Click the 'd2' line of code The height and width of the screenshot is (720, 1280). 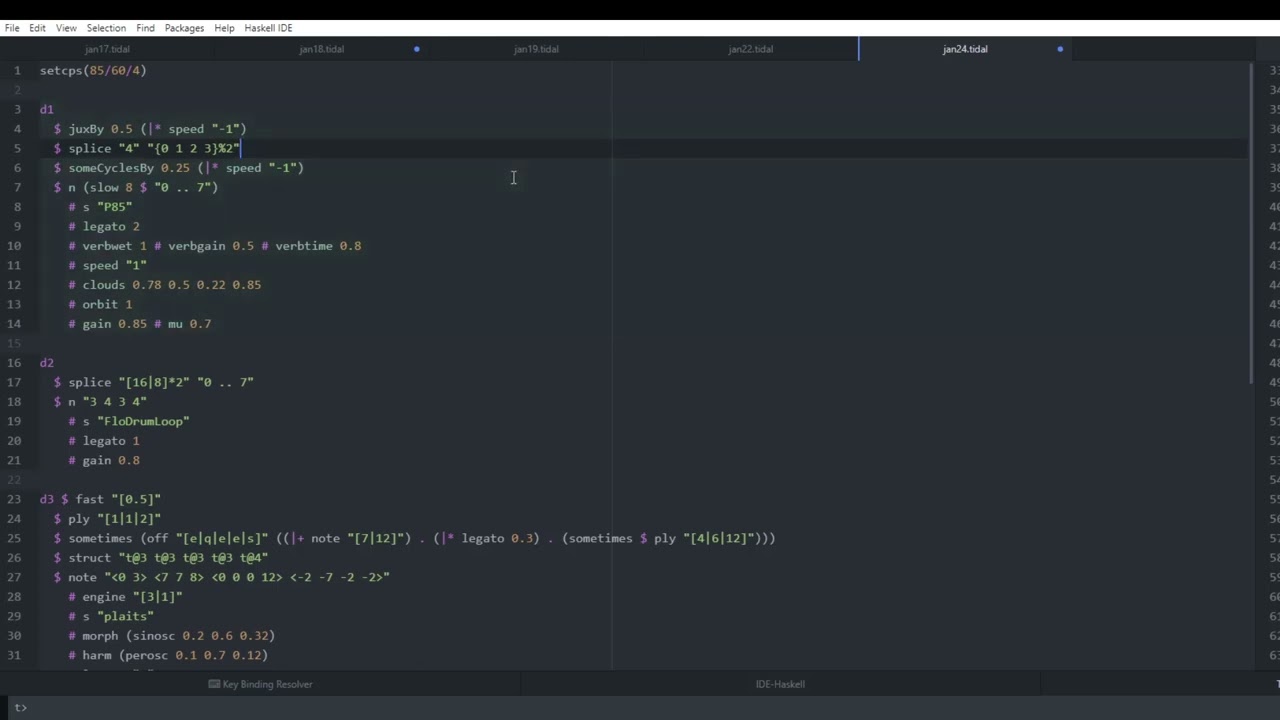(47, 363)
